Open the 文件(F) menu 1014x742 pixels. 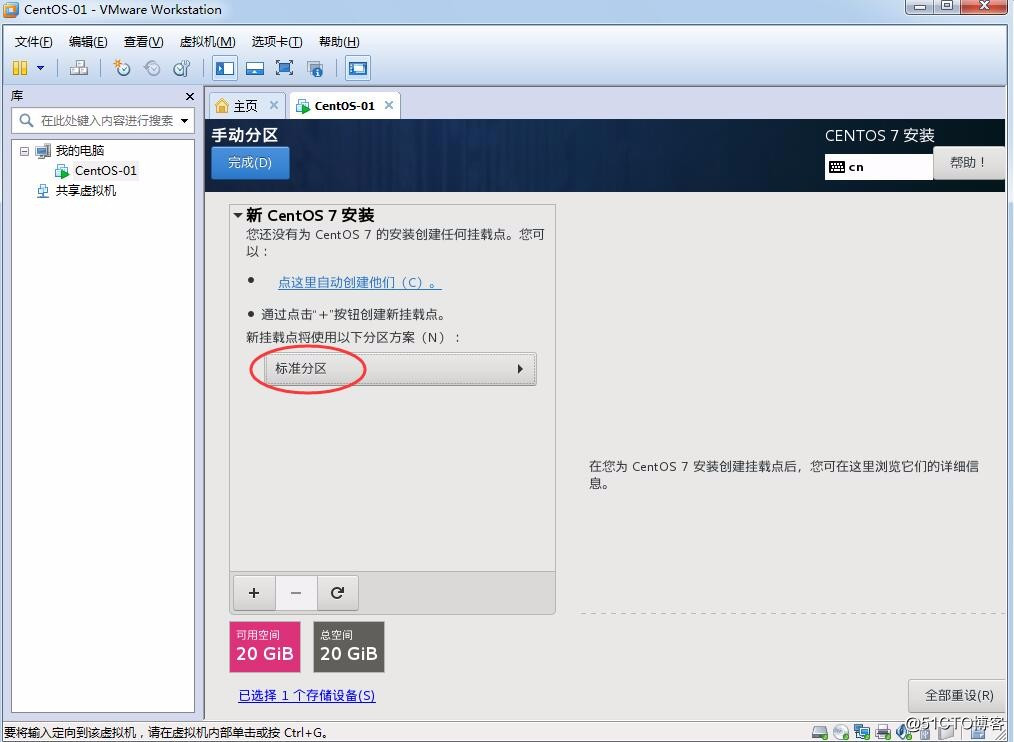34,41
